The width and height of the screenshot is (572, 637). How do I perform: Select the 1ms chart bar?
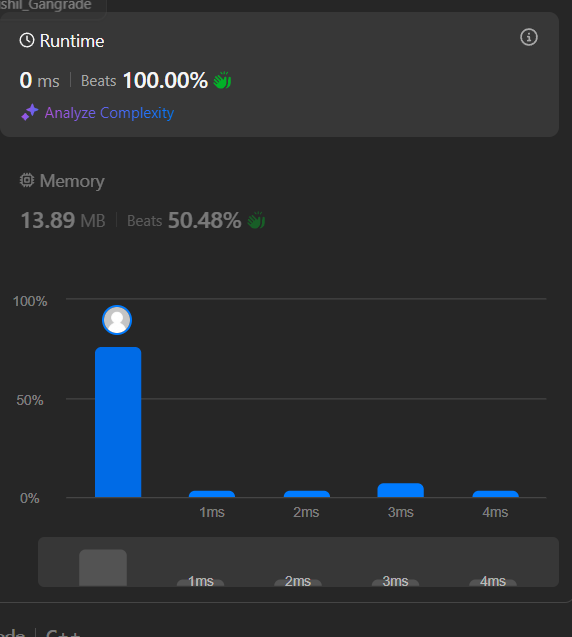(212, 494)
